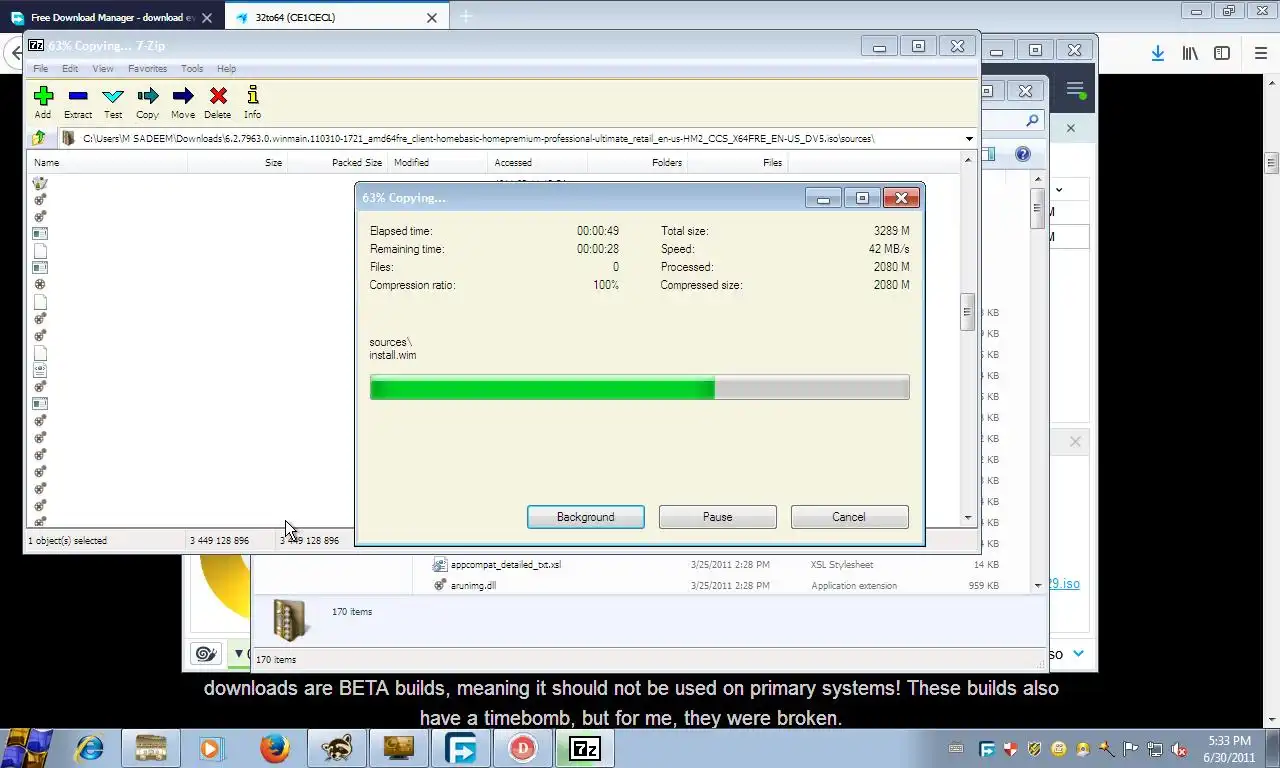
Task: Expand the chevron at the bottom right of Free Download Manager
Action: (x=1078, y=654)
